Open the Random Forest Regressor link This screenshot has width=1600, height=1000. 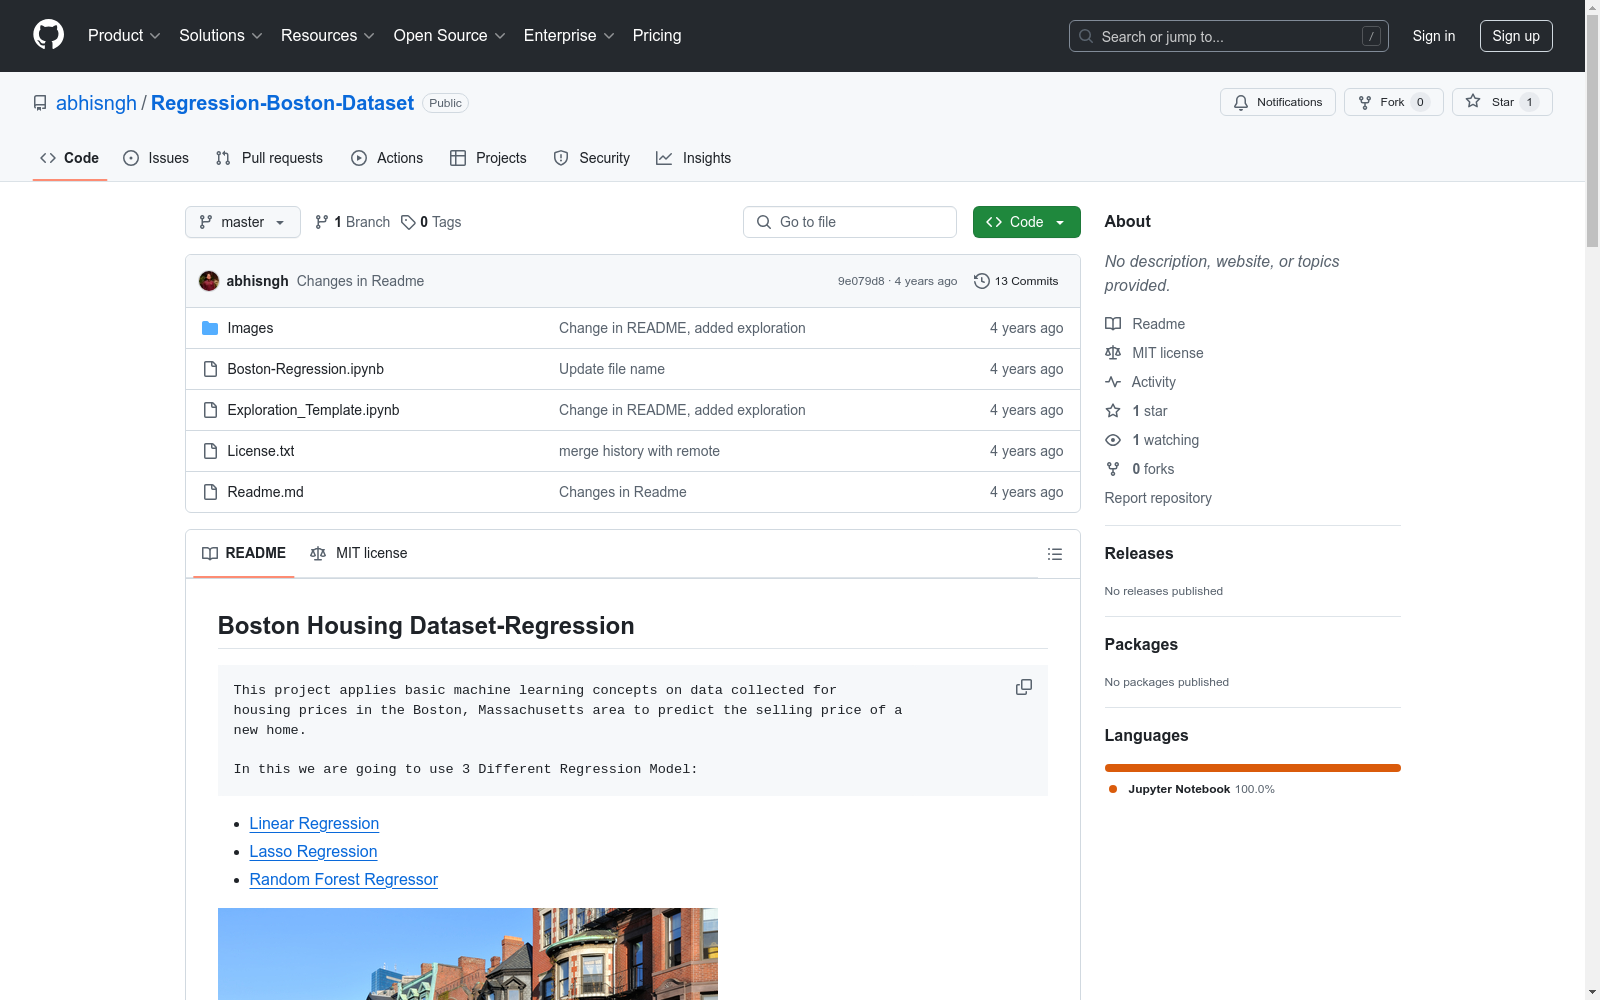click(x=344, y=879)
